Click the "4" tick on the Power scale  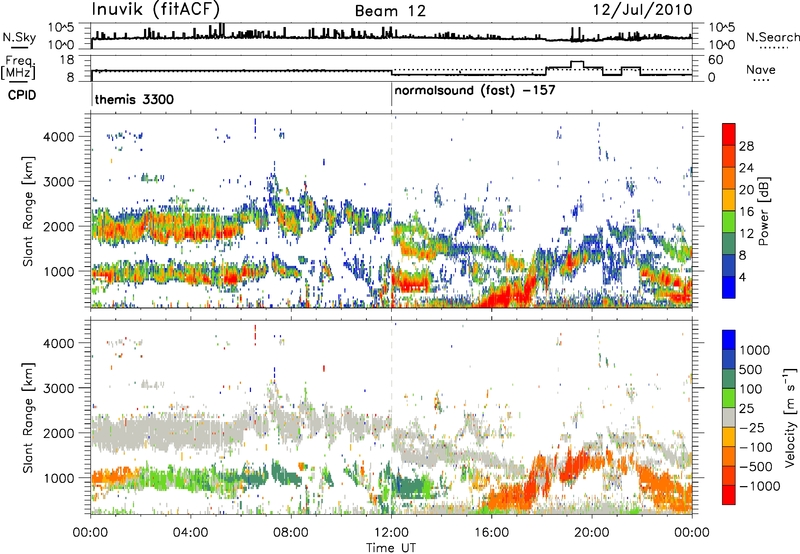[742, 277]
